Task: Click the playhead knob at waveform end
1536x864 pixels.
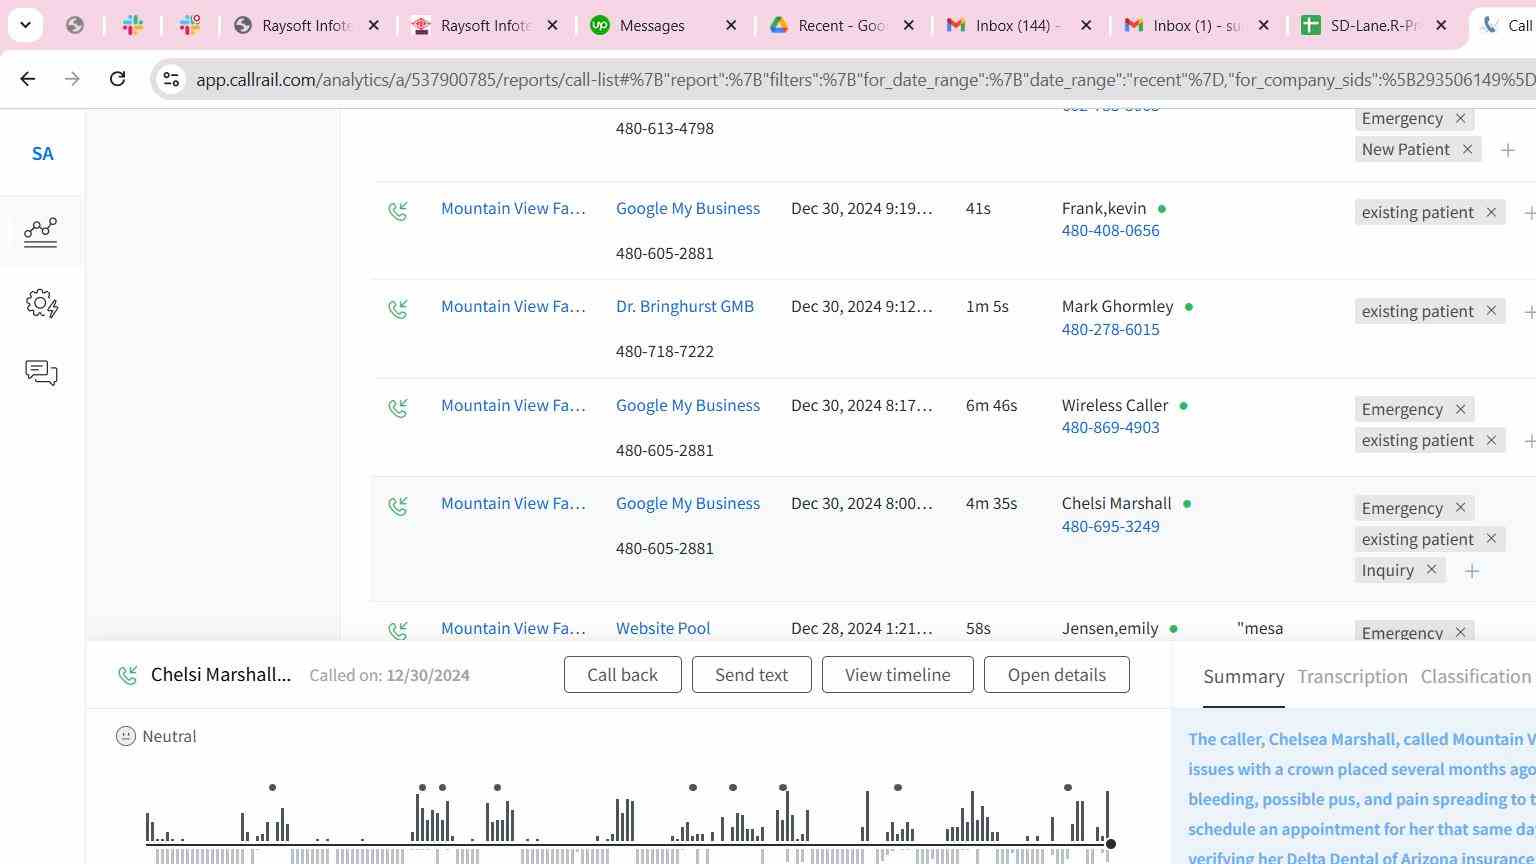Action: [1110, 844]
